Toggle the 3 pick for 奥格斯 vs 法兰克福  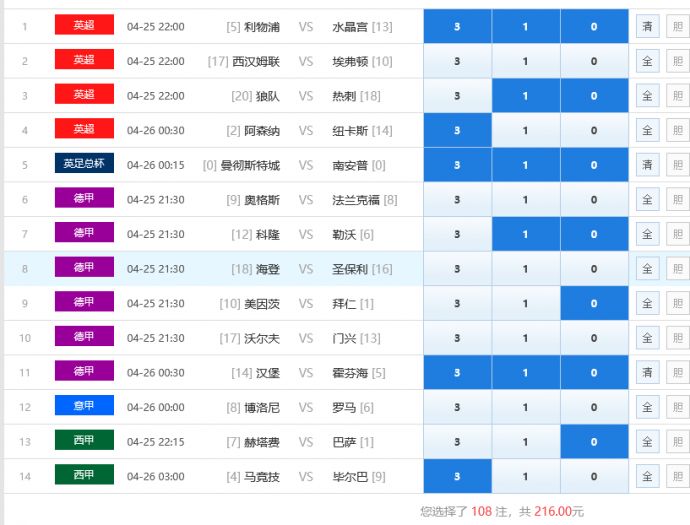click(457, 200)
